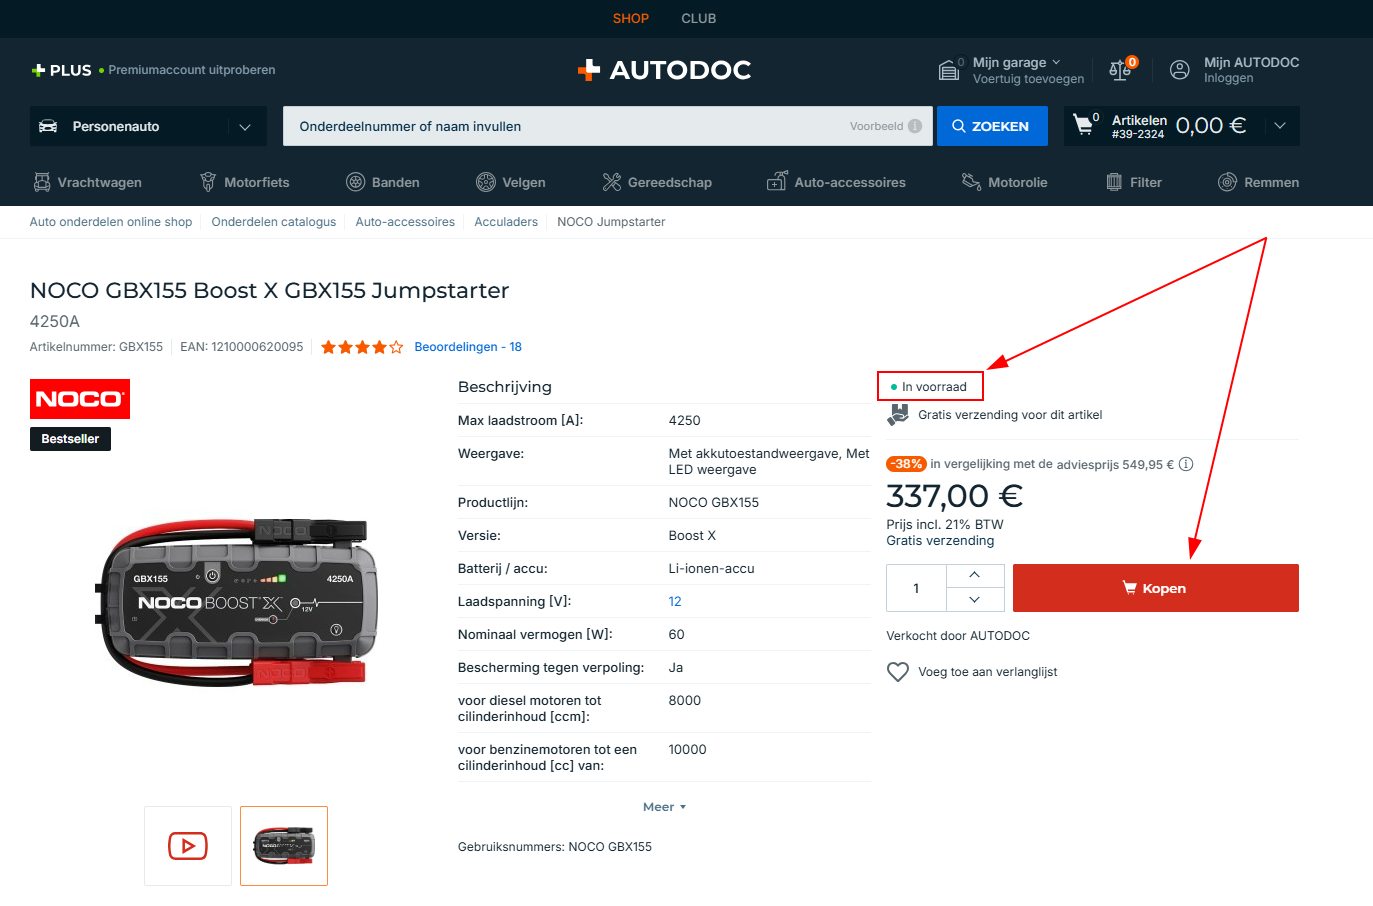The height and width of the screenshot is (906, 1373).
Task: Click the PLUS premium icon
Action: click(38, 70)
